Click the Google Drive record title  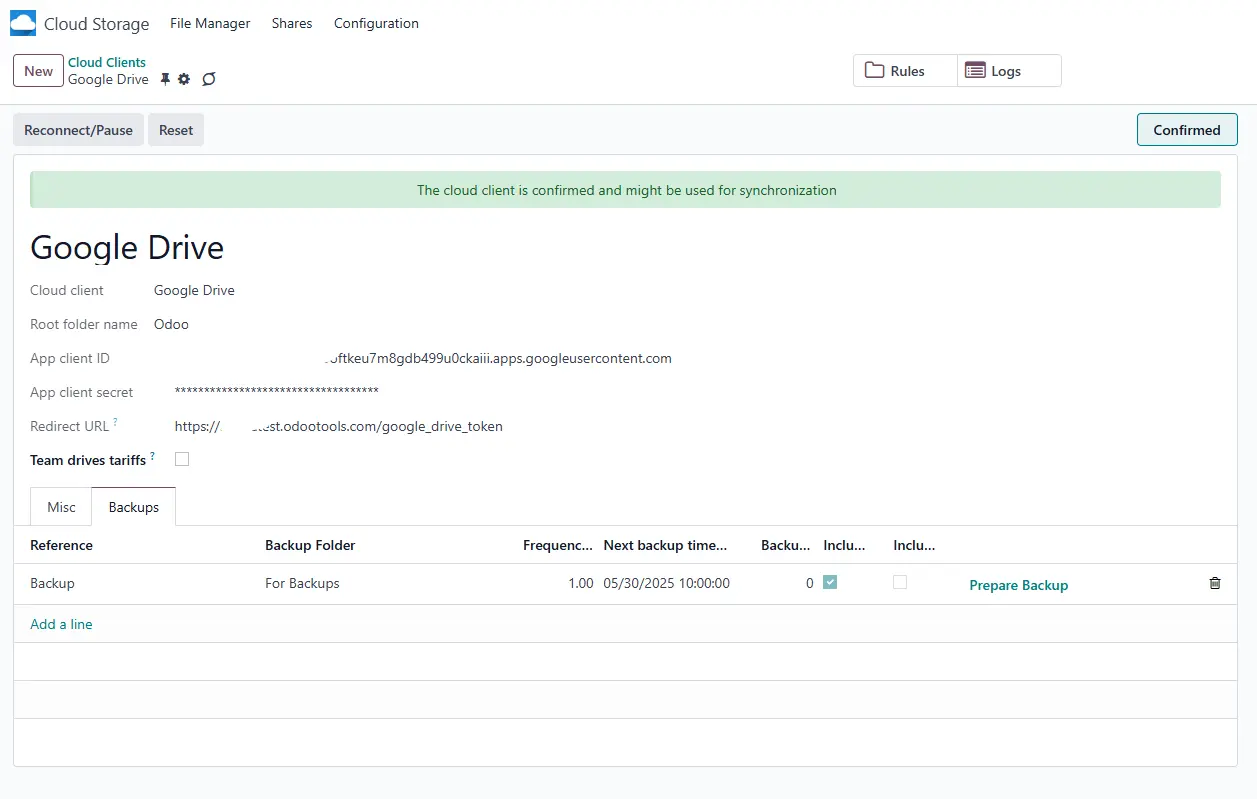(x=127, y=247)
